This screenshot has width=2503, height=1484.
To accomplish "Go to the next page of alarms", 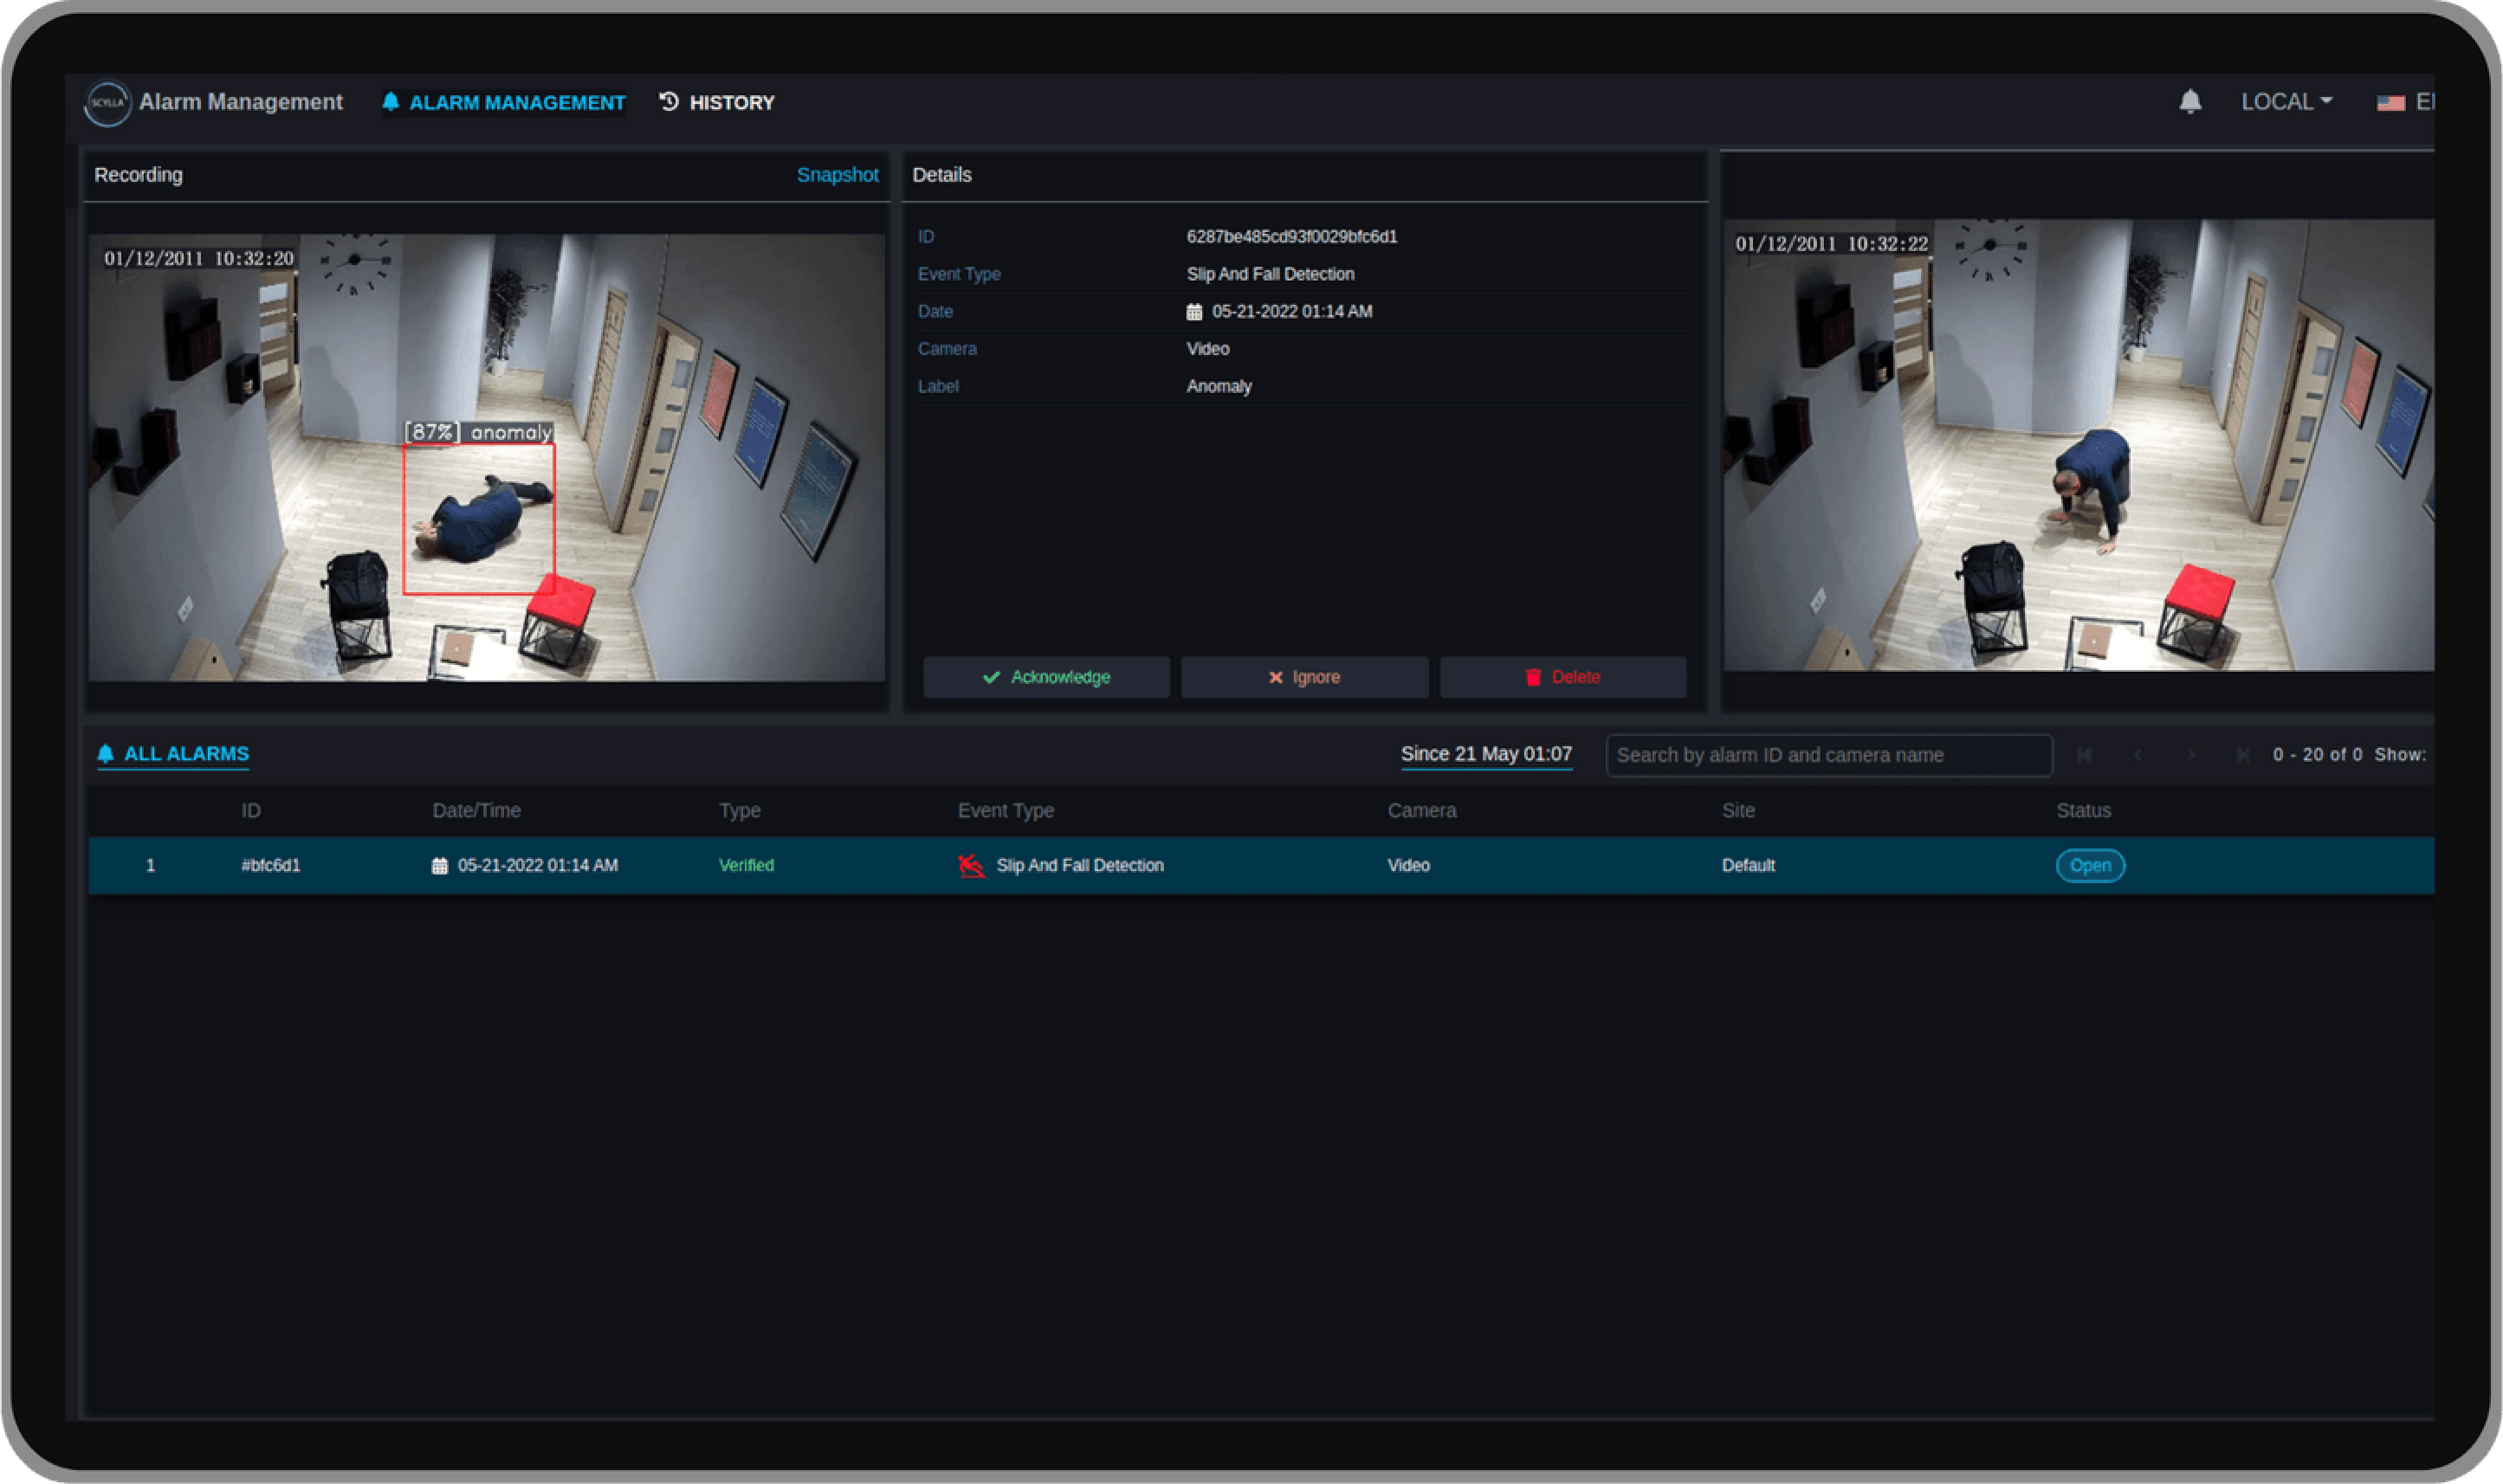I will pos(2190,755).
